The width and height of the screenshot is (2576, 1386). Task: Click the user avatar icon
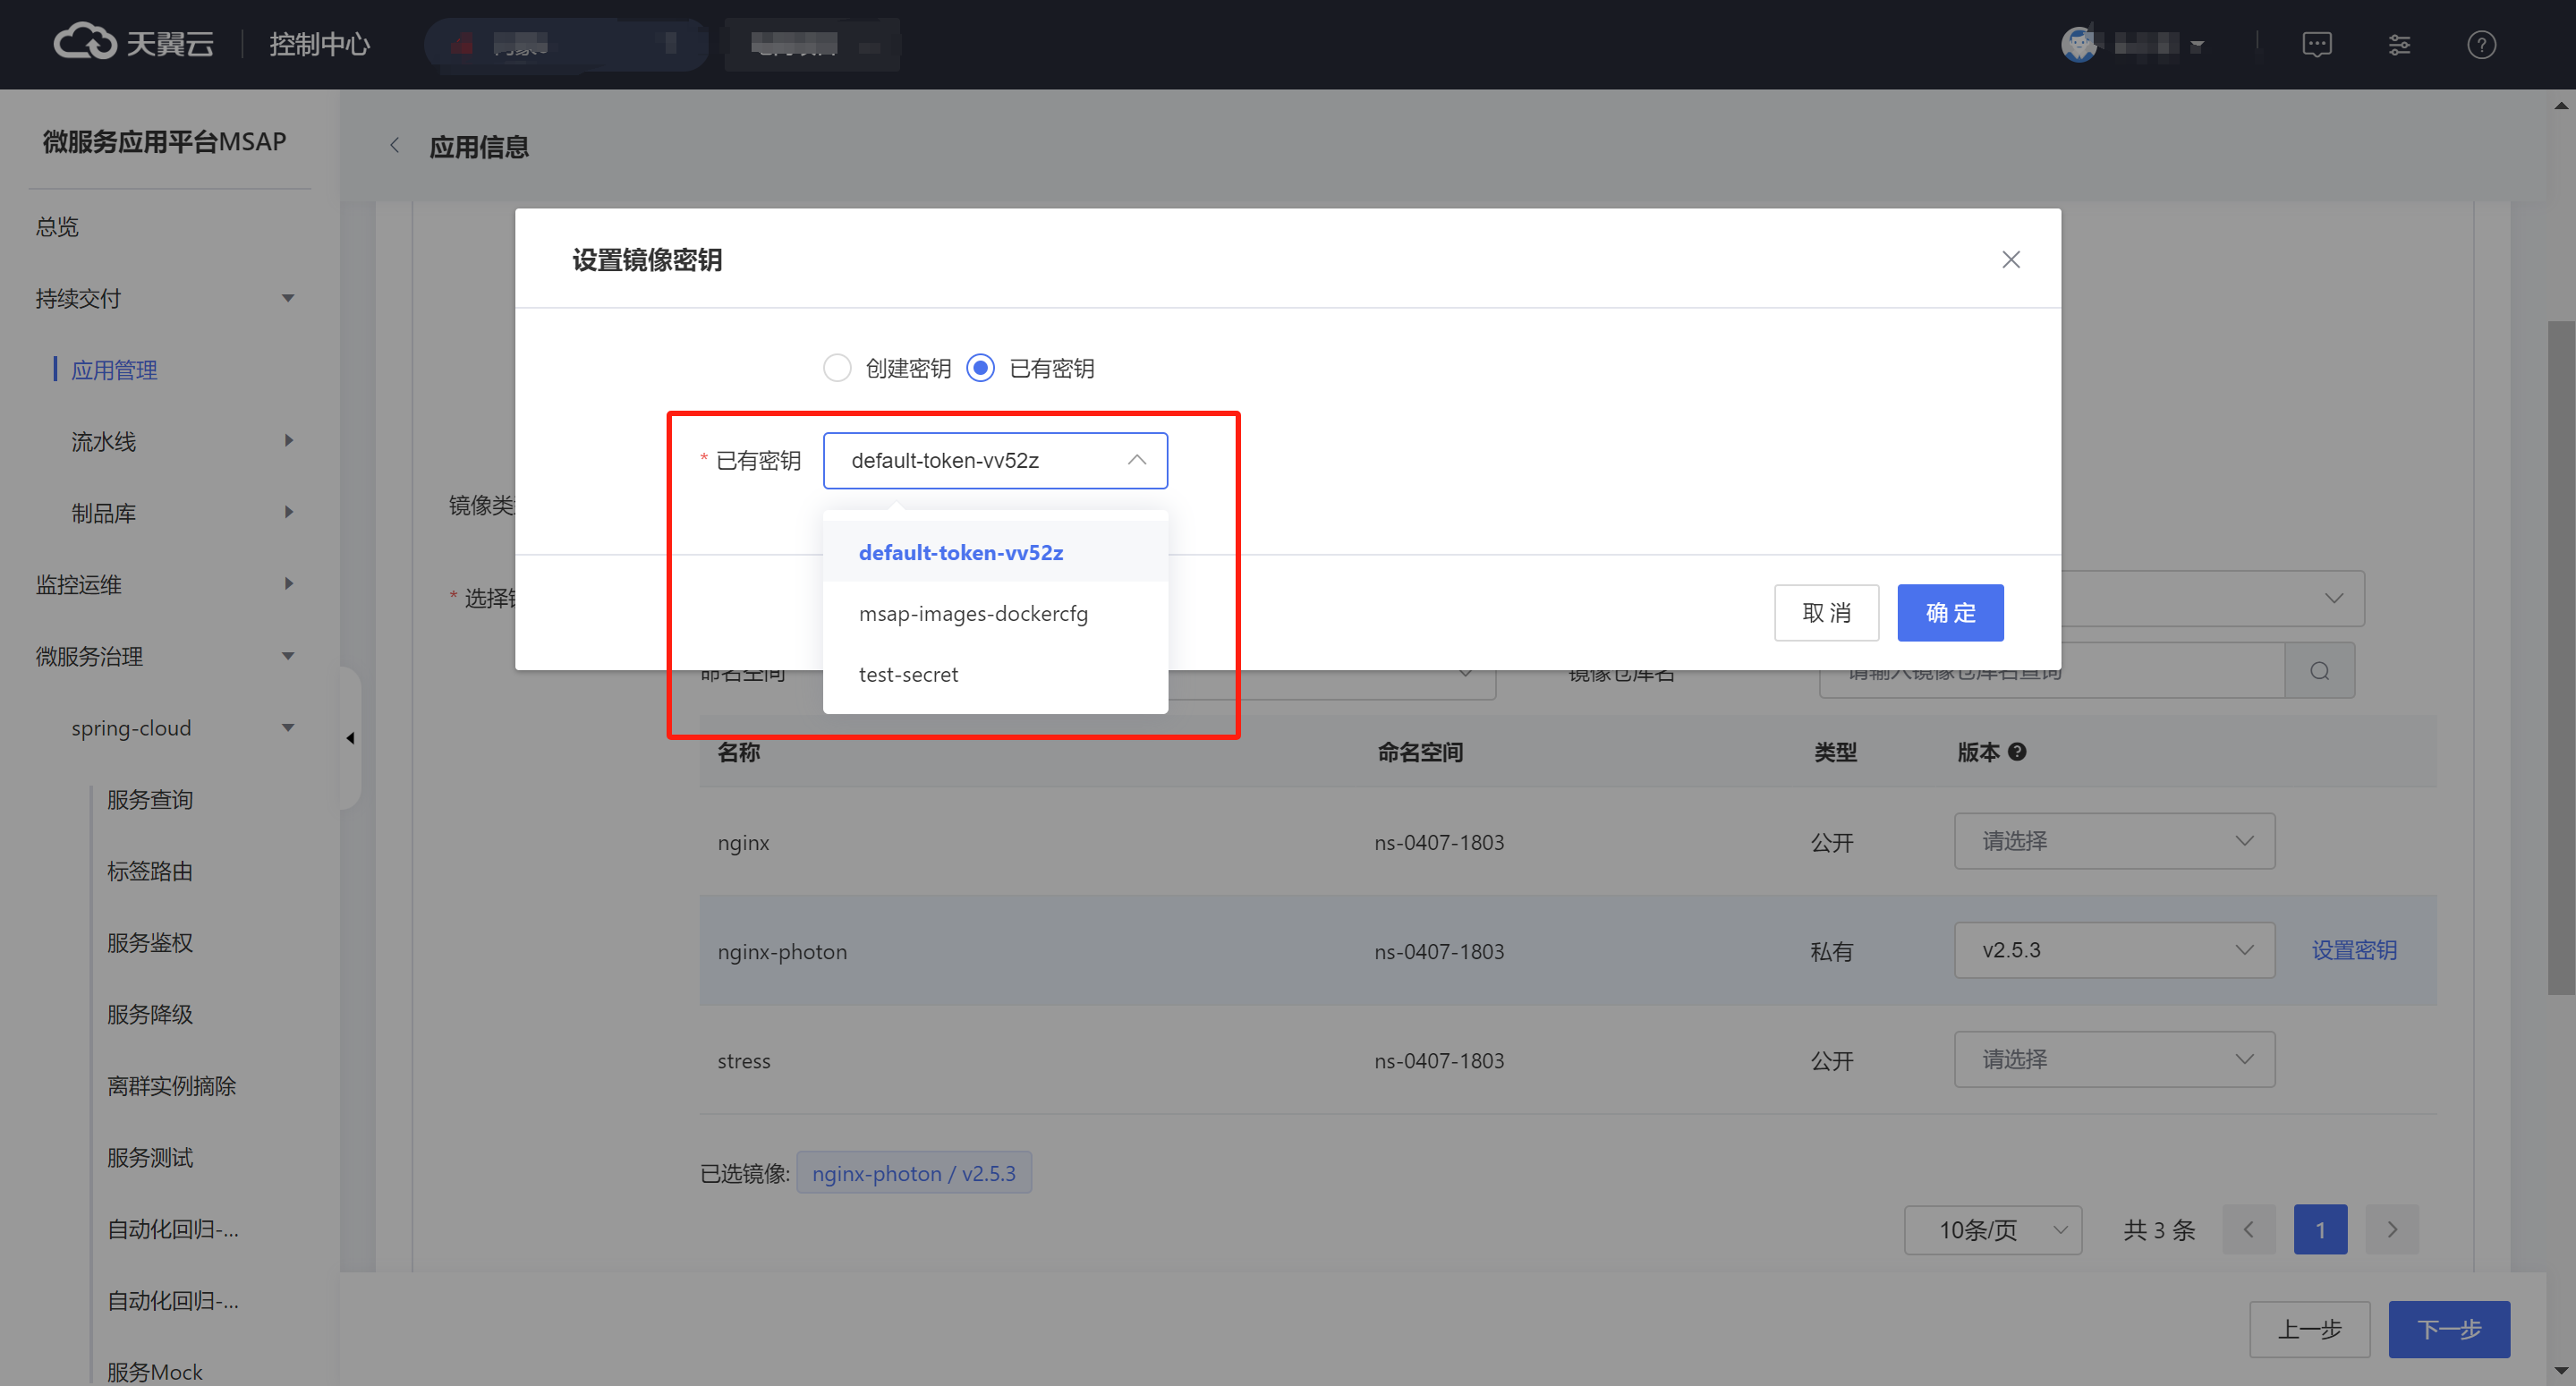[x=2080, y=44]
